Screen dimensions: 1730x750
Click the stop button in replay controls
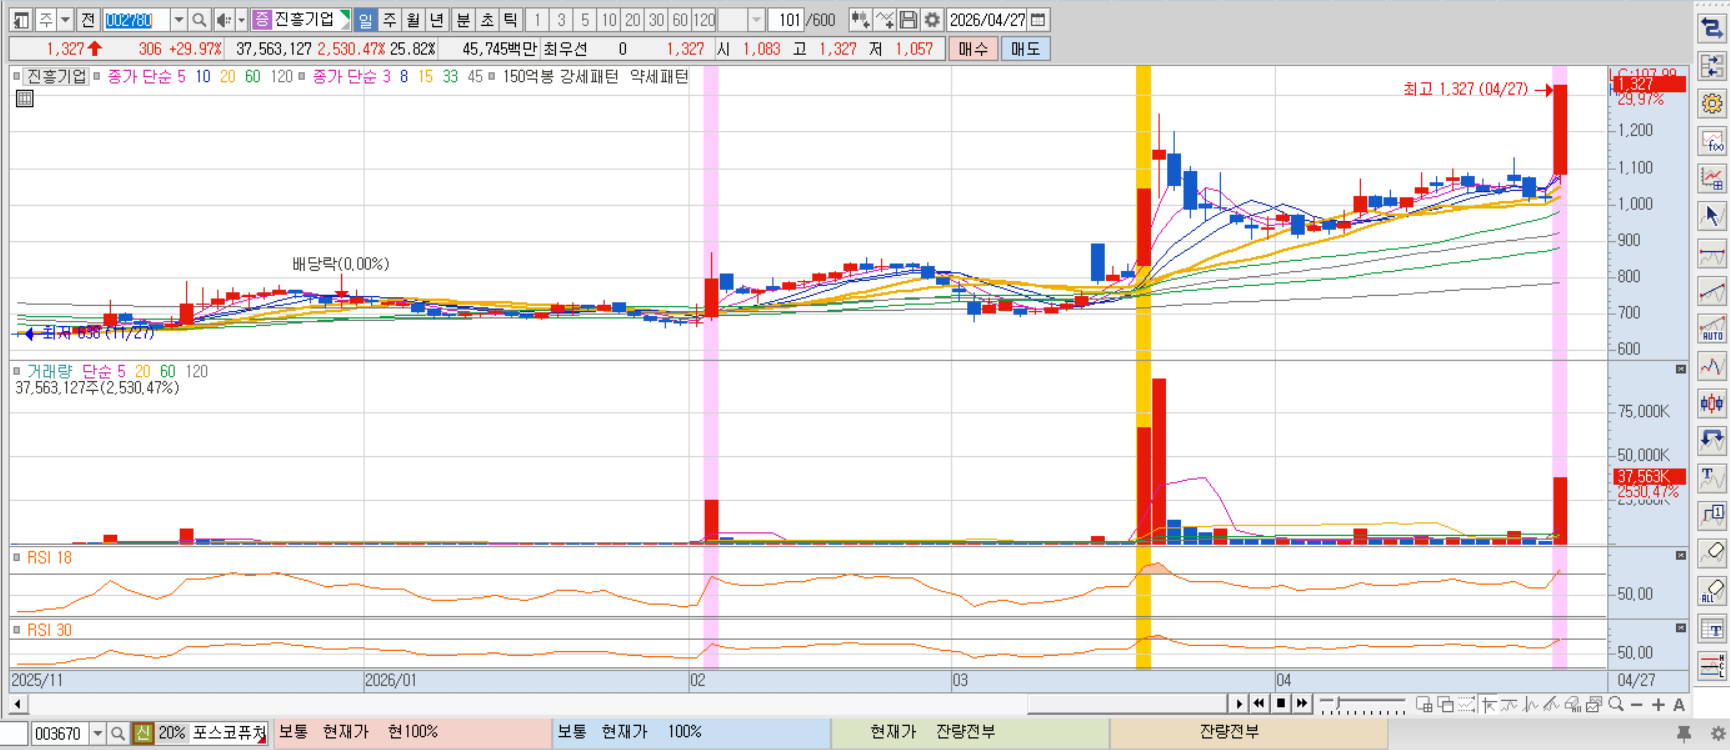point(1281,704)
